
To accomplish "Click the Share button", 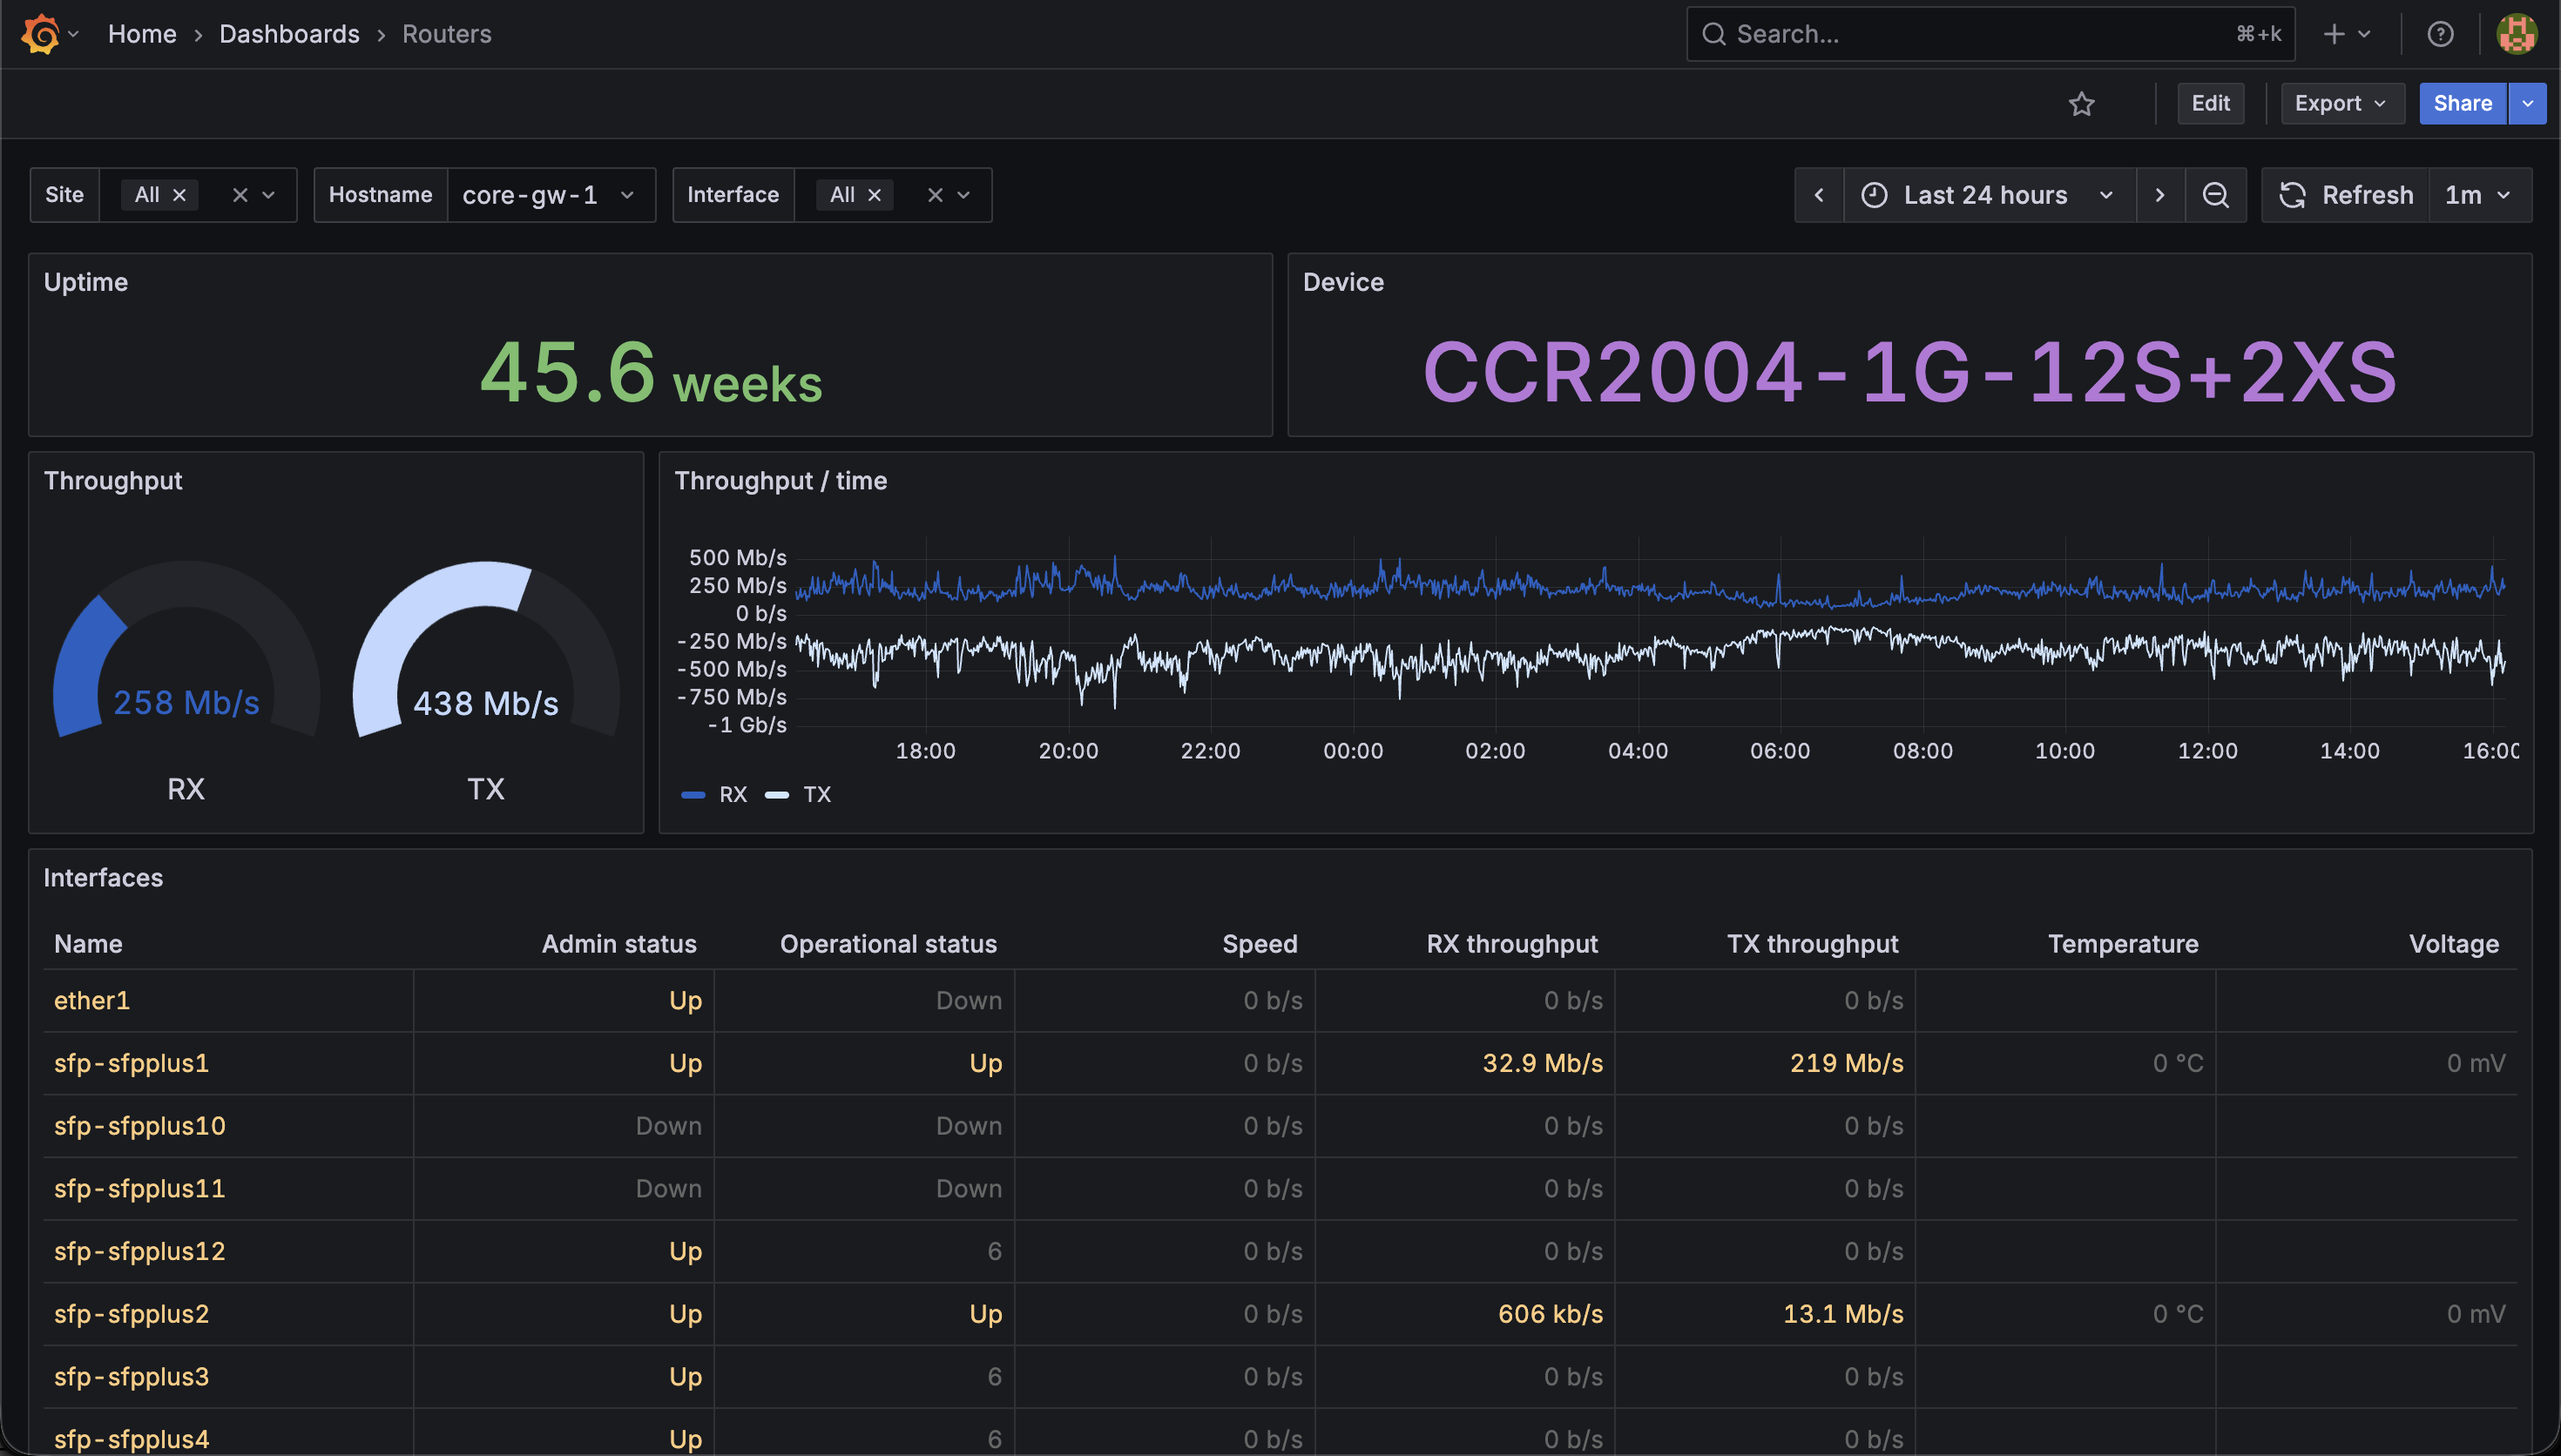I will pyautogui.click(x=2462, y=103).
